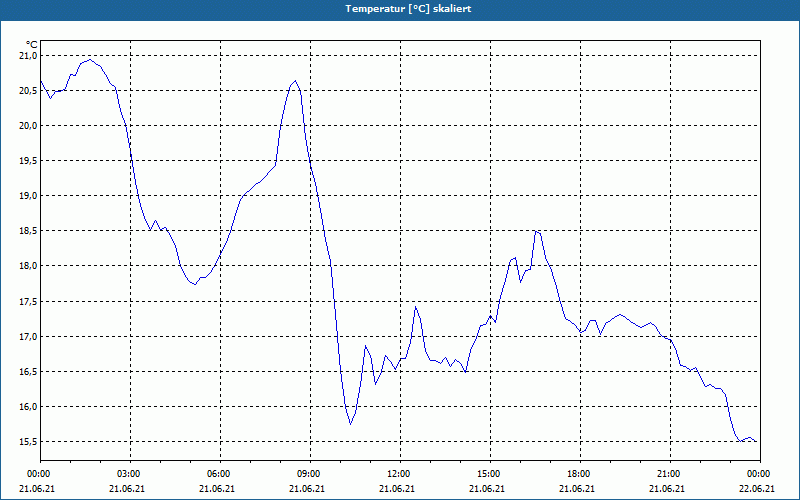The width and height of the screenshot is (800, 500).
Task: Click the 09:00 x-axis label
Action: pos(310,474)
